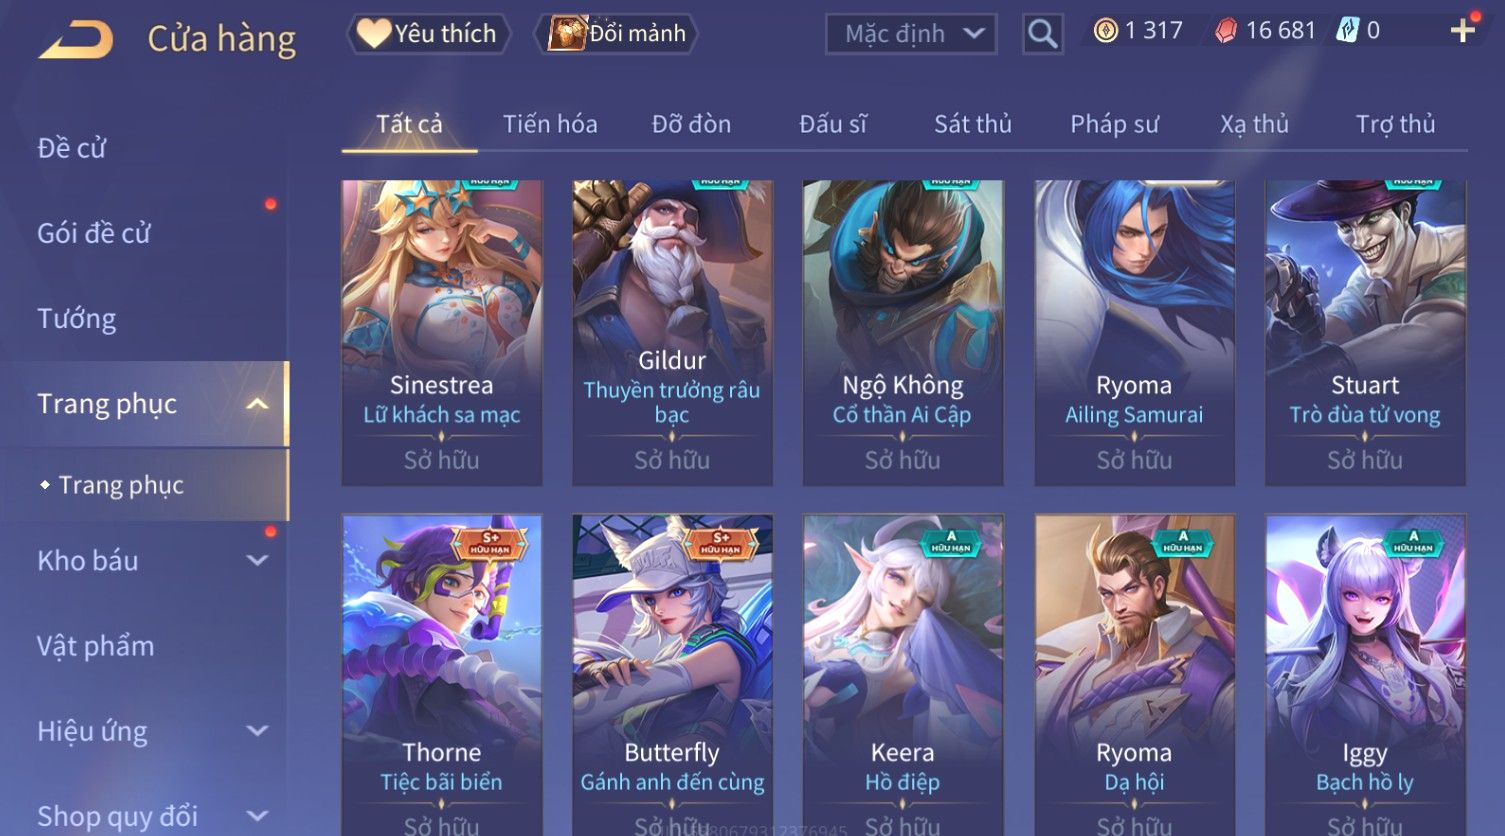The height and width of the screenshot is (836, 1505).
Task: Click the red ruby icon showing 16 681
Action: pos(1225,31)
